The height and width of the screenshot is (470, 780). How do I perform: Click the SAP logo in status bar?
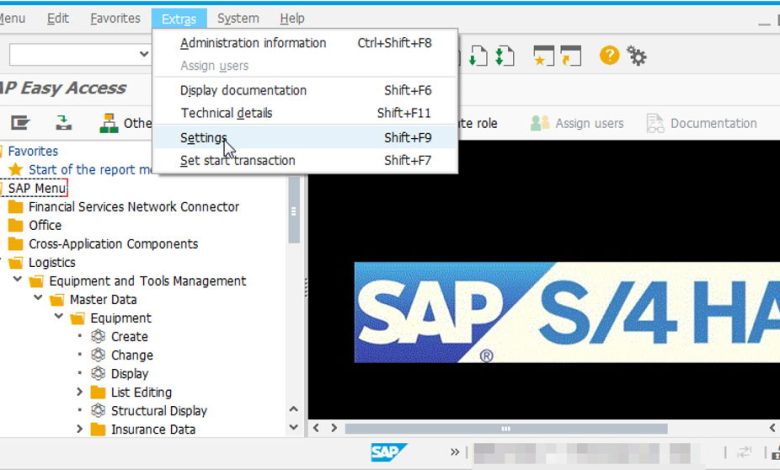(389, 452)
